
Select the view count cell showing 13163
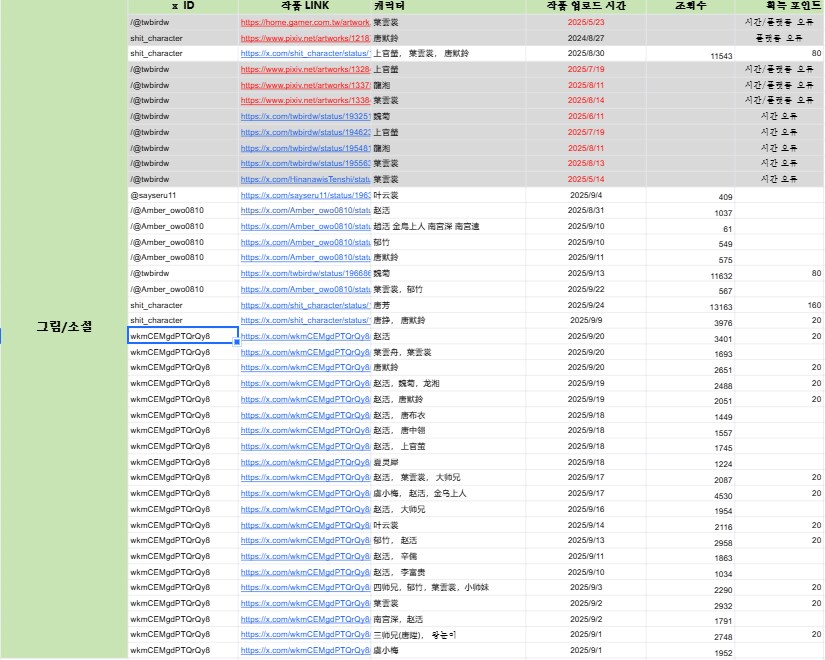[686, 307]
